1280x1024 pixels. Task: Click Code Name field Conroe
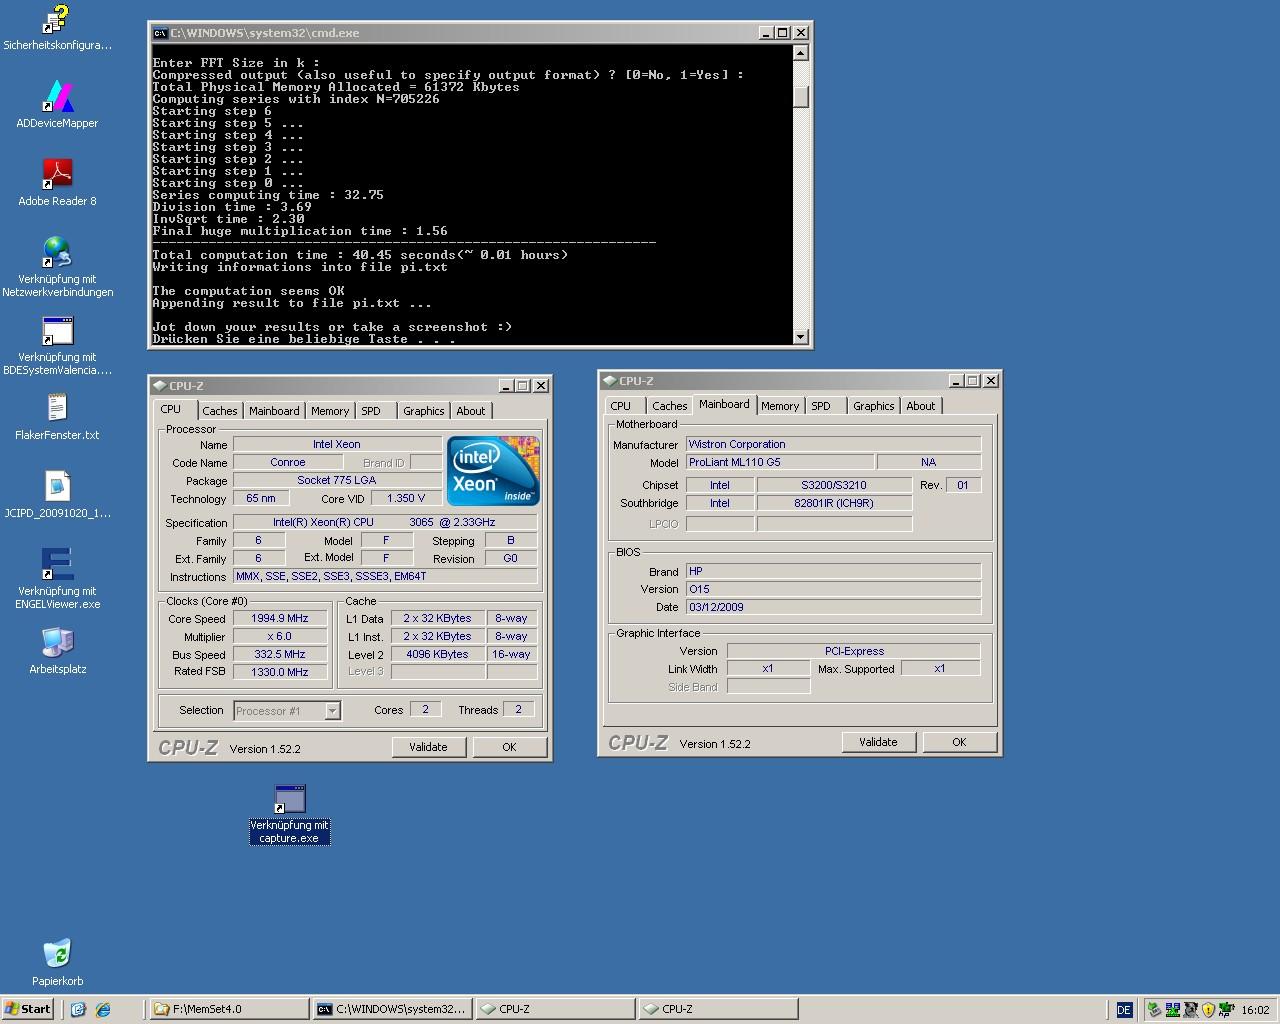tap(288, 462)
